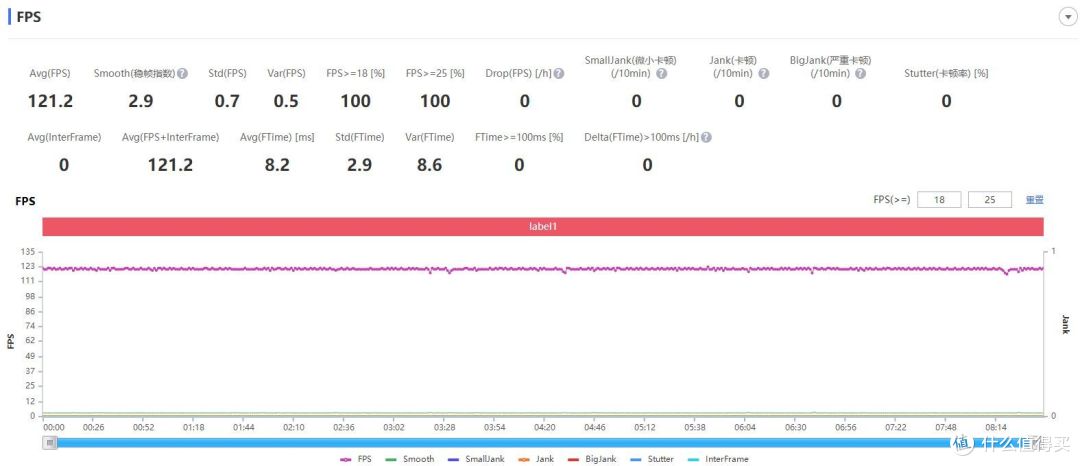Click the Var(FPS) value 0.5
The image size is (1080, 466).
tap(286, 102)
